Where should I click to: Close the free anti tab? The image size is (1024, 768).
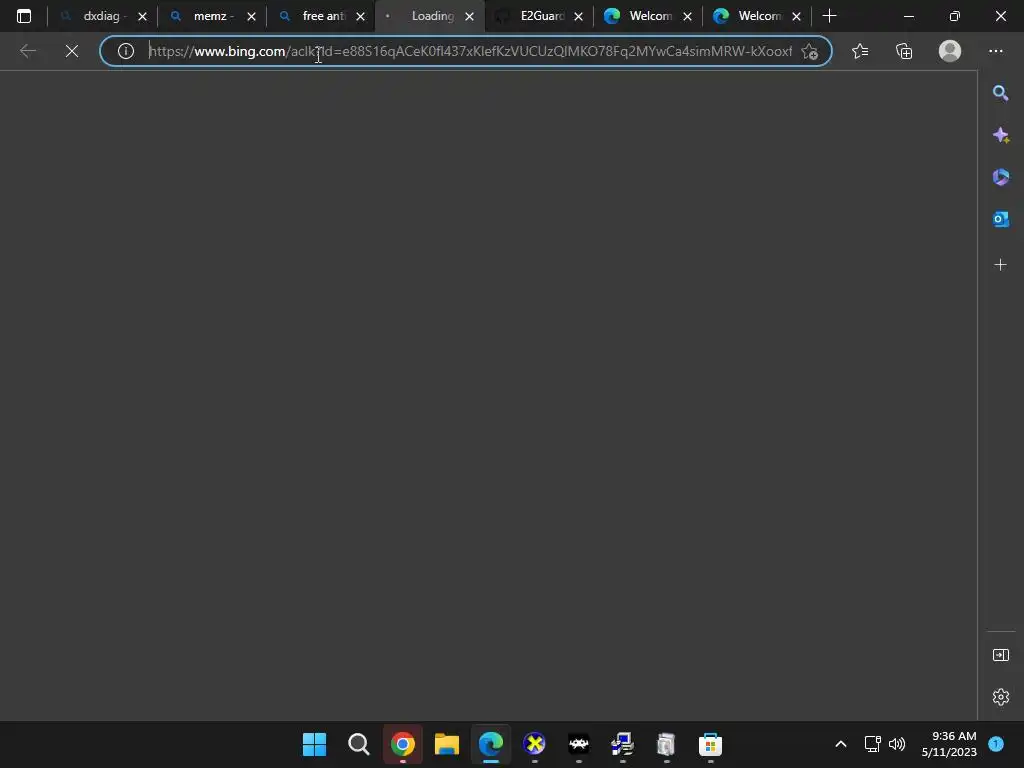tap(360, 16)
